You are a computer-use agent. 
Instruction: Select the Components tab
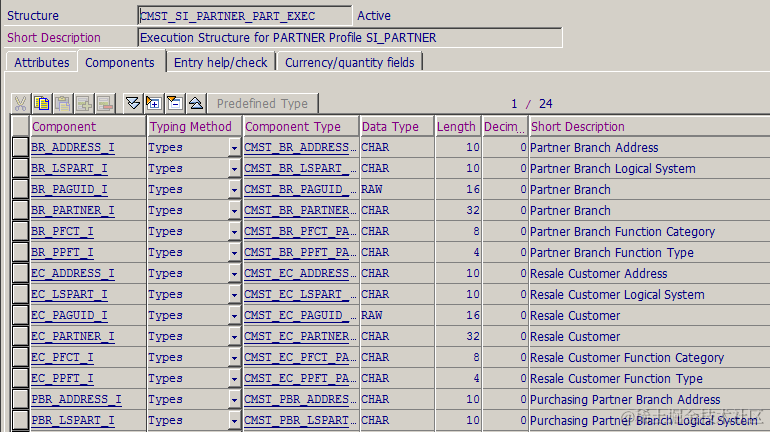(x=120, y=62)
